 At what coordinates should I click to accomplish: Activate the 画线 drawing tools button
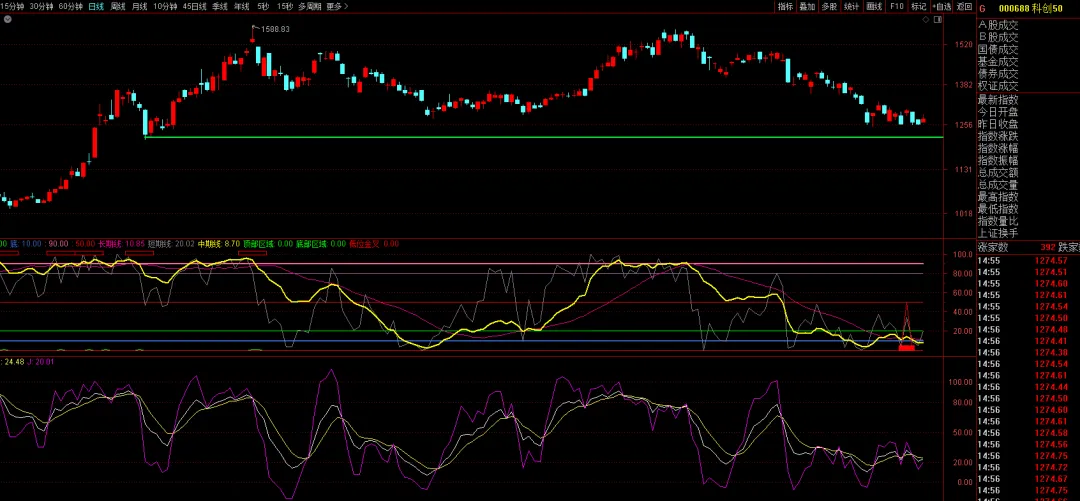point(874,6)
